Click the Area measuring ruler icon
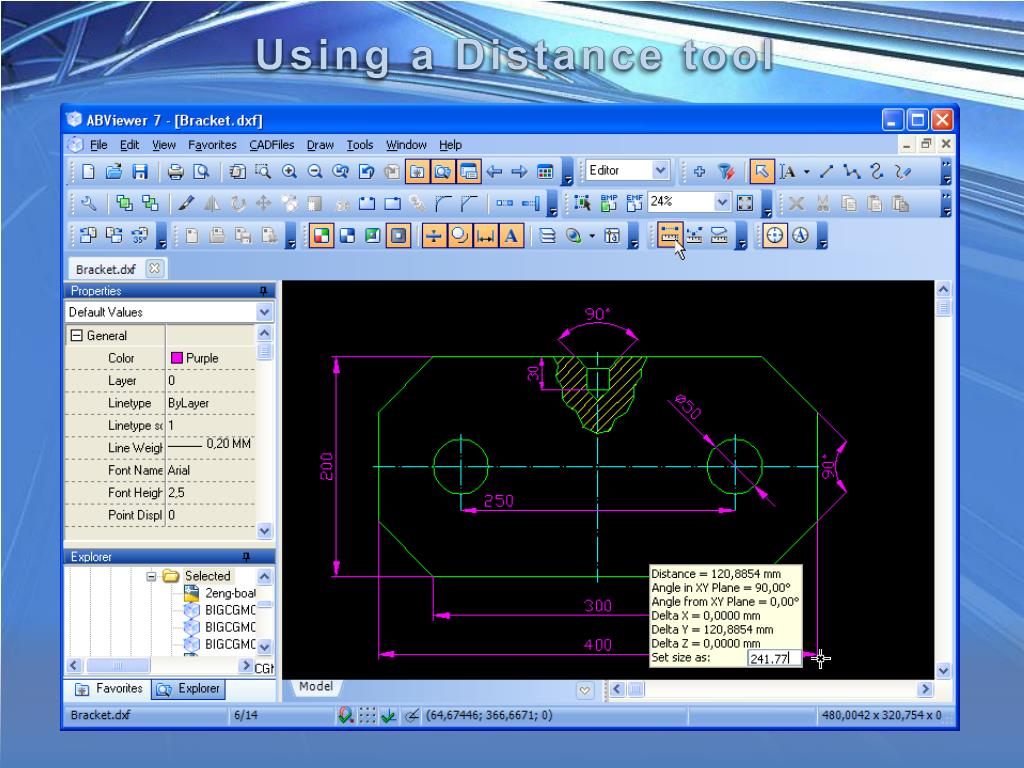Image resolution: width=1024 pixels, height=768 pixels. [719, 236]
